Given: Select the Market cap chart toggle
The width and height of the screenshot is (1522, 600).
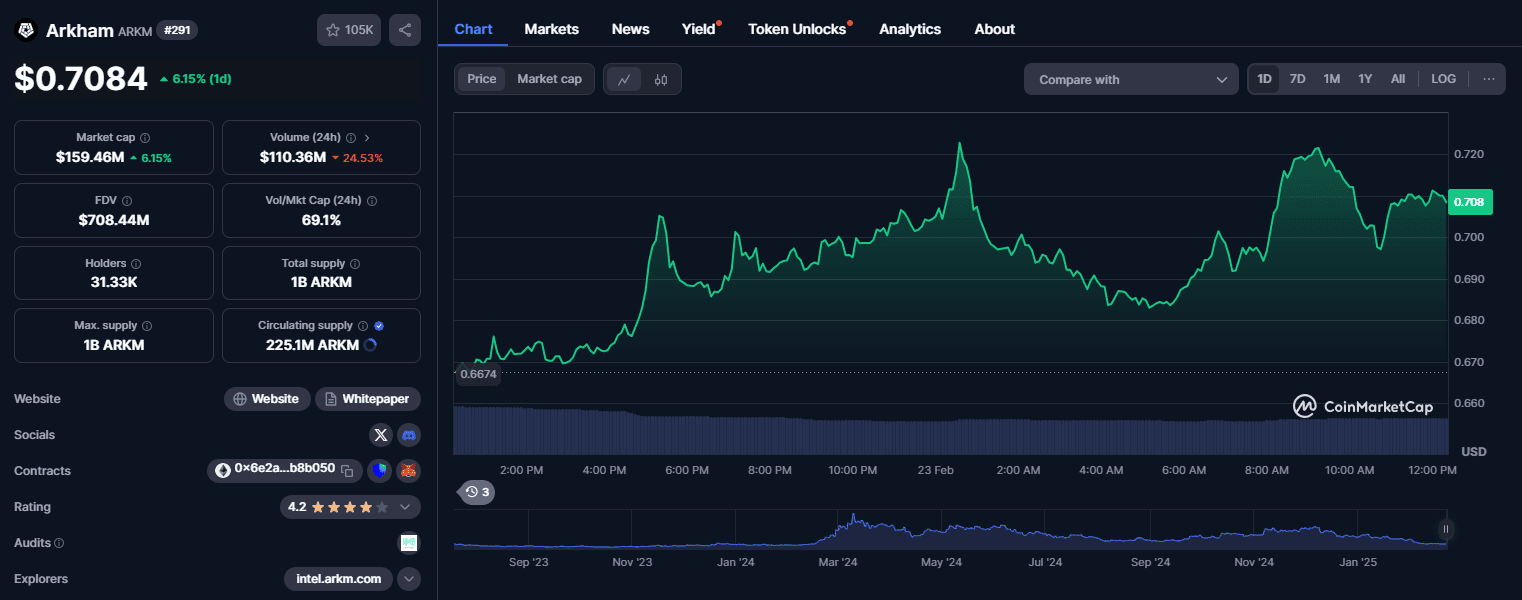Looking at the screenshot, I should point(549,79).
